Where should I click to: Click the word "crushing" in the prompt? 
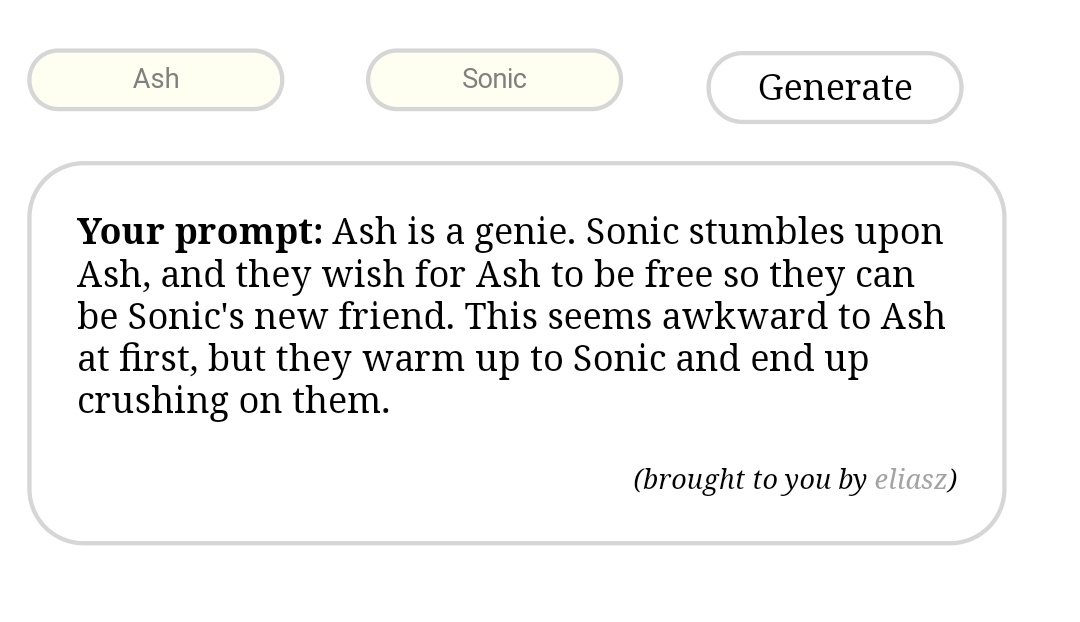click(153, 401)
